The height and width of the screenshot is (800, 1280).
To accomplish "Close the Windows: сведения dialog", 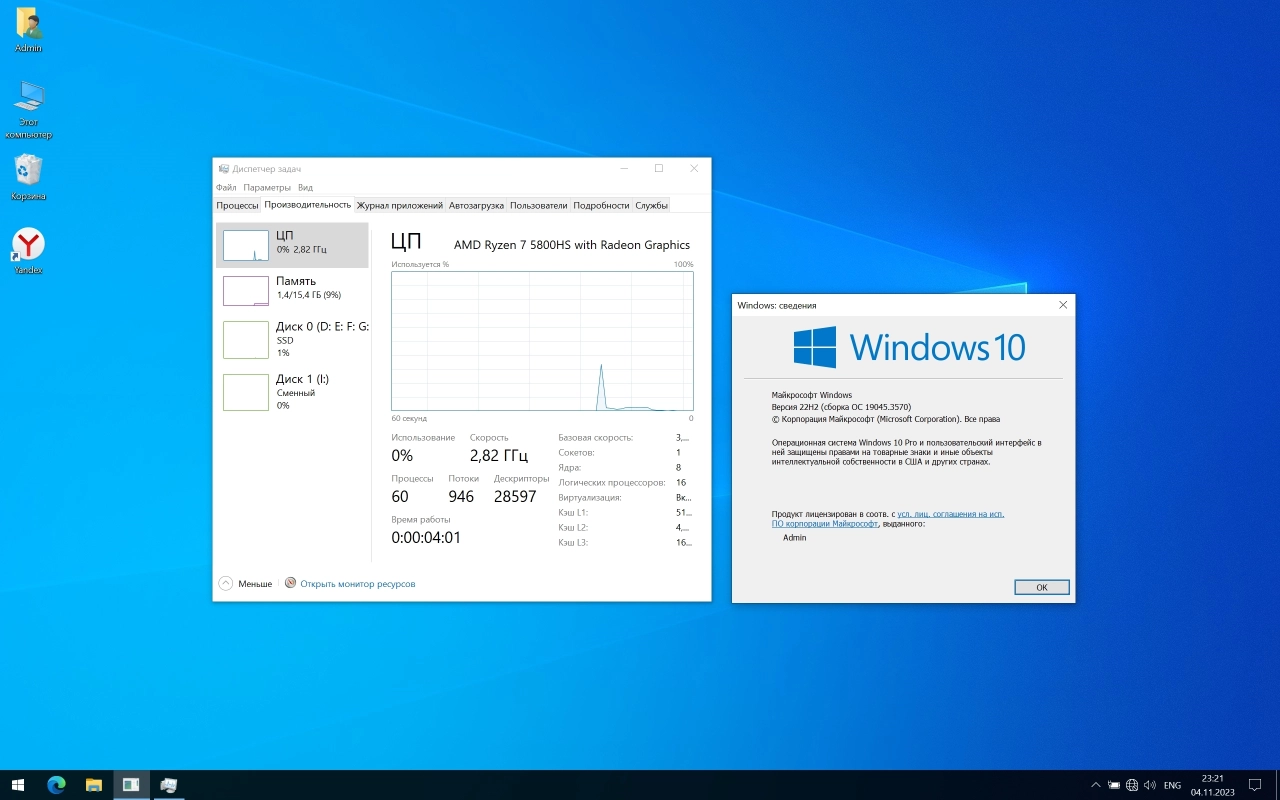I will pyautogui.click(x=1063, y=304).
